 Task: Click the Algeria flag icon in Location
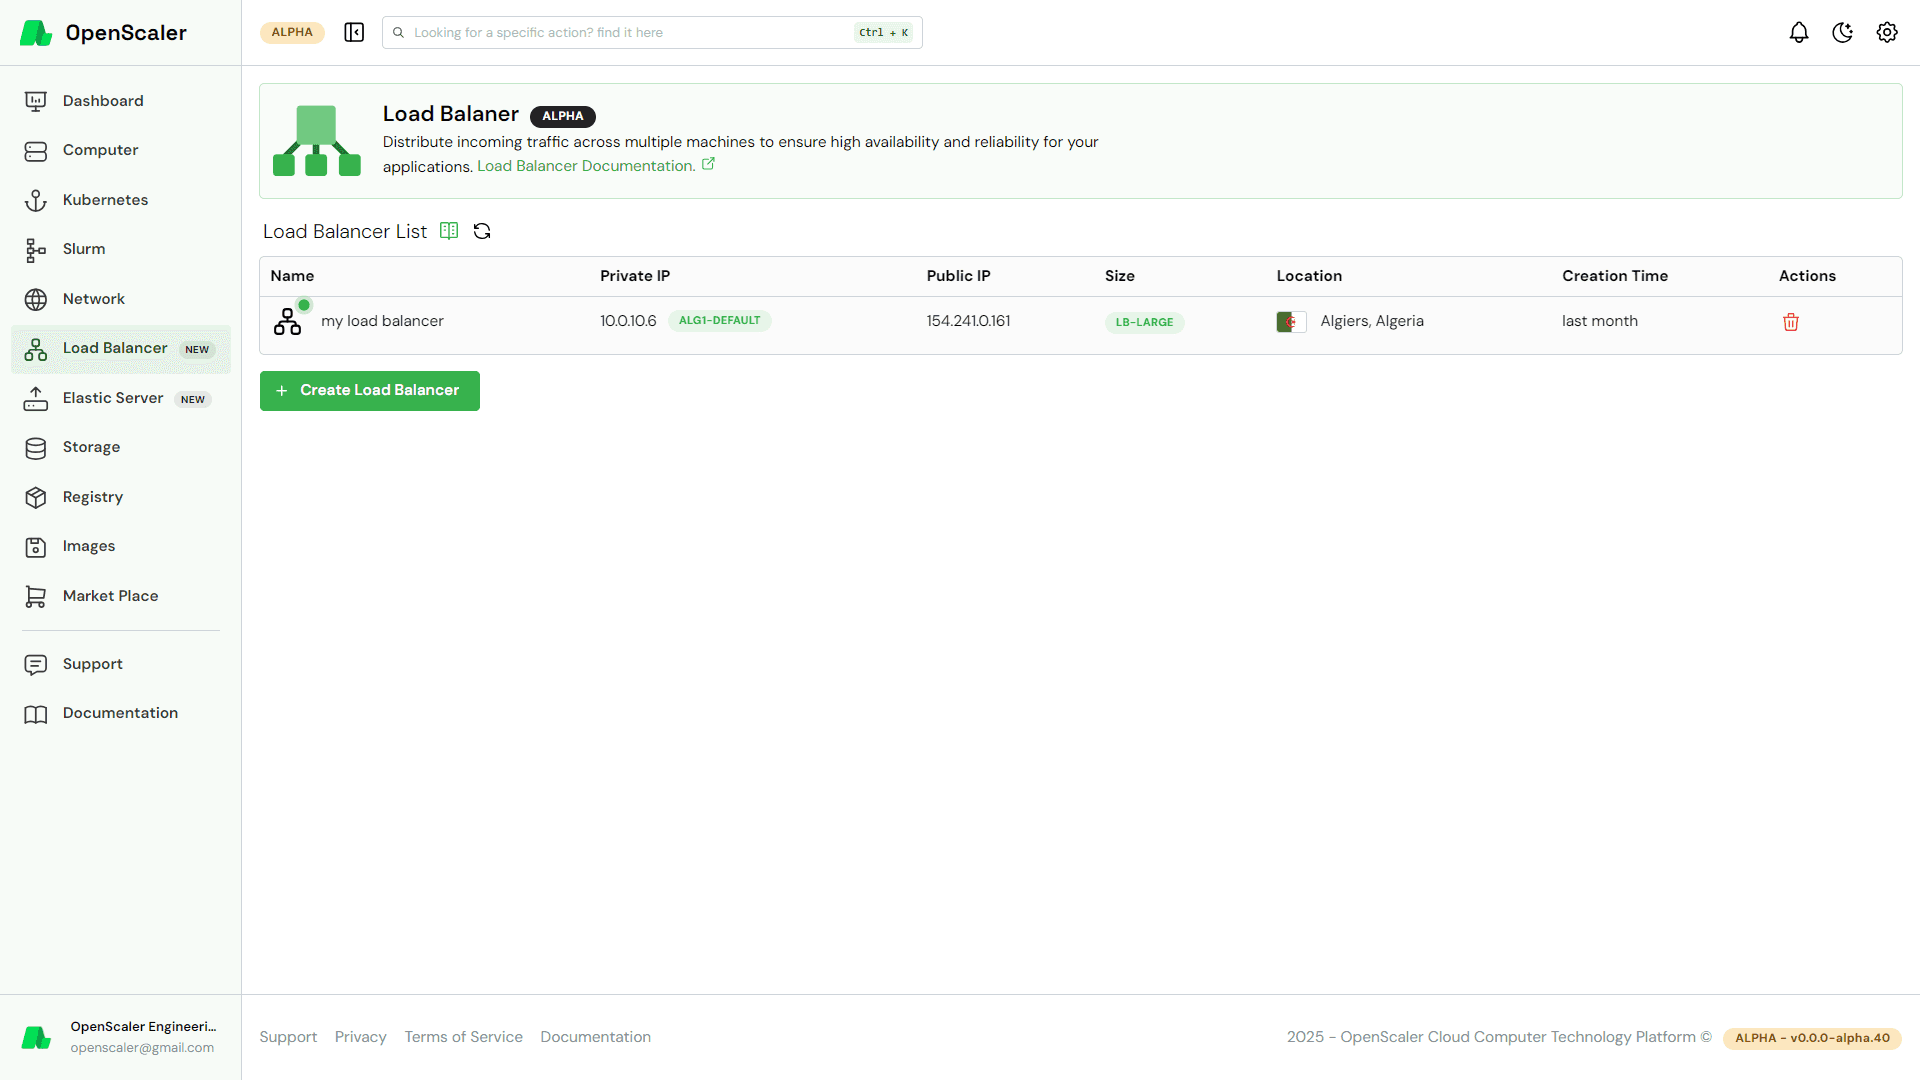tap(1290, 322)
